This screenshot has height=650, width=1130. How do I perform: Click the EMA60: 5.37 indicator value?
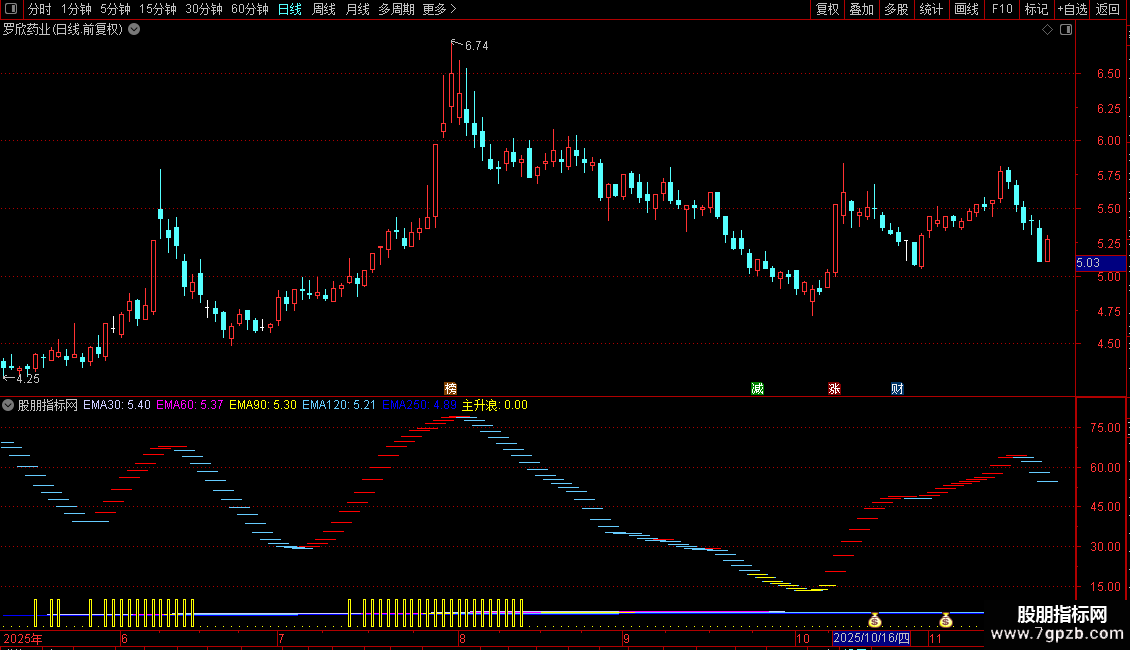190,405
